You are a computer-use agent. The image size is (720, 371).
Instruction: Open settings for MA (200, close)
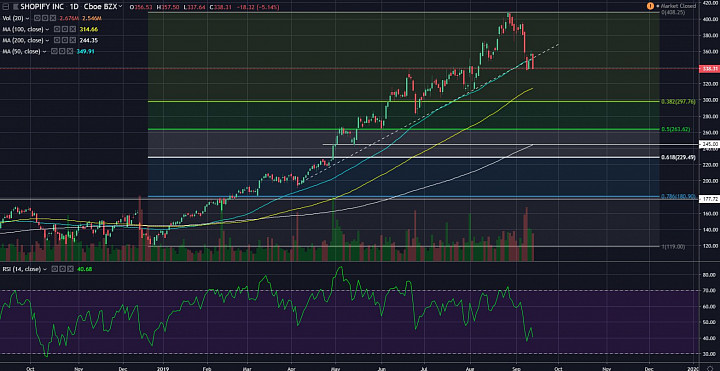65,40
